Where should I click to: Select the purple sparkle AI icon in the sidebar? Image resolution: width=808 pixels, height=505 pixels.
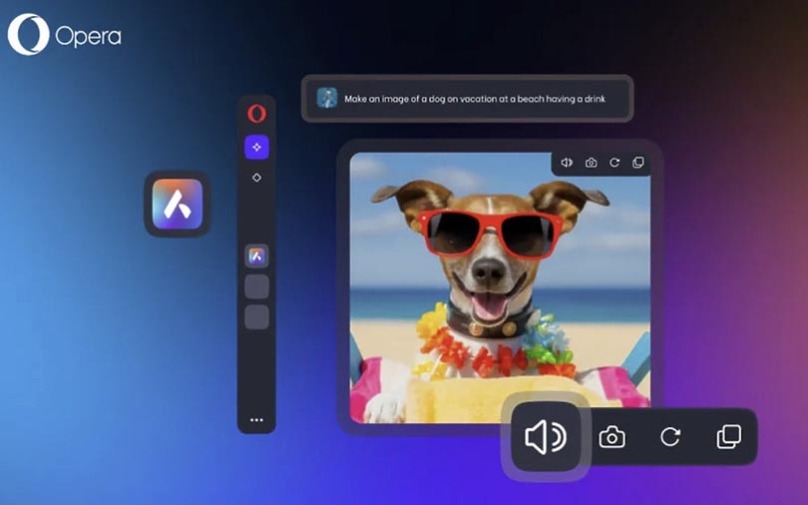257,147
